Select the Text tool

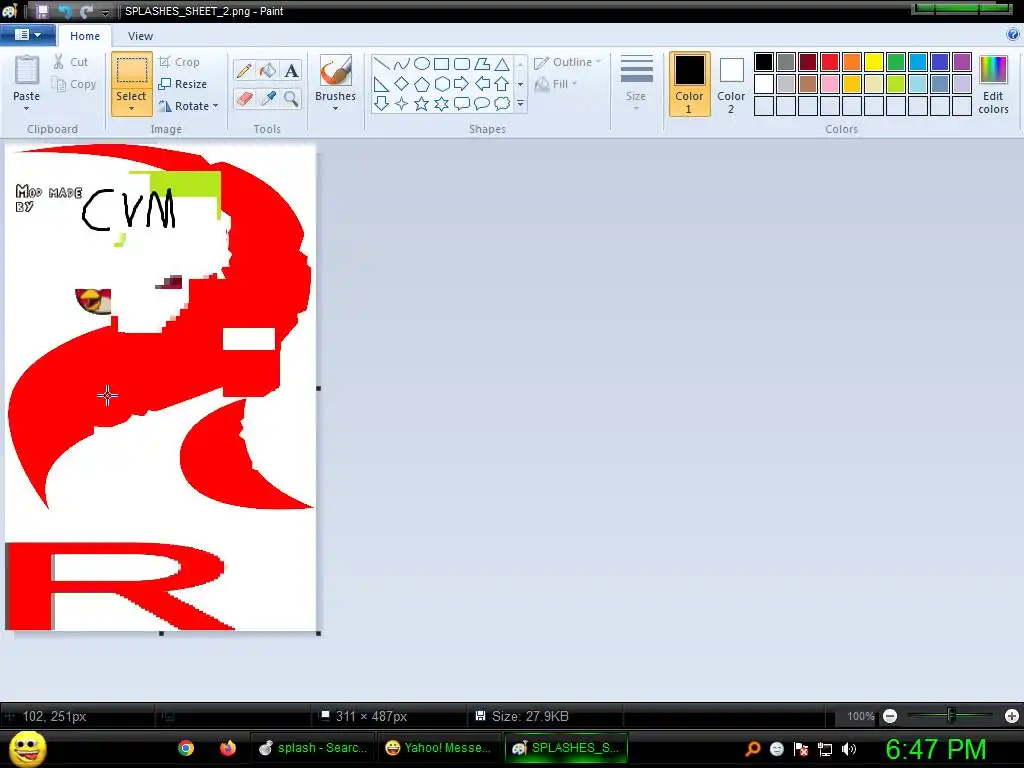tap(291, 70)
